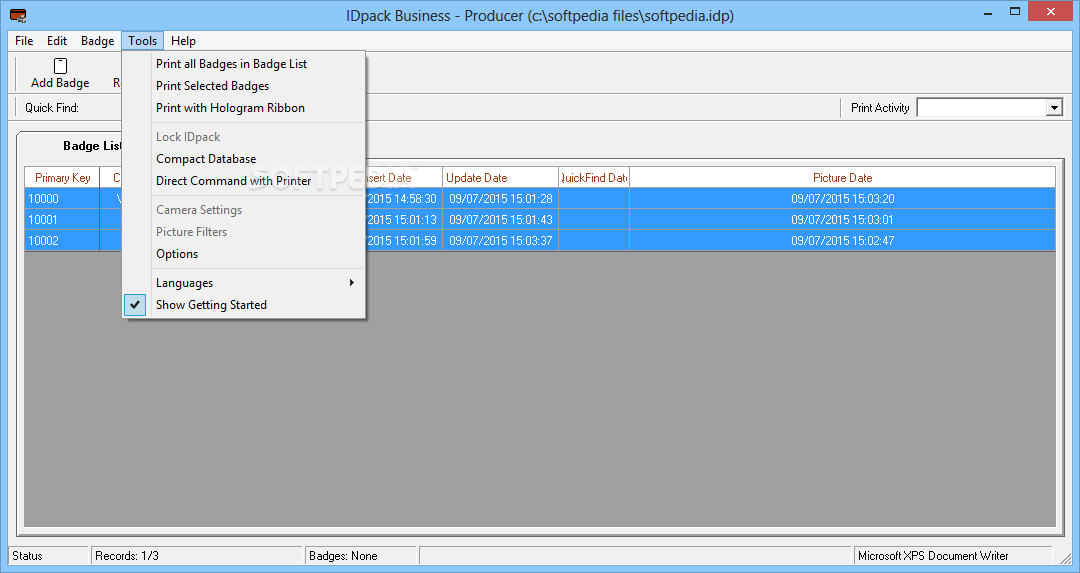Click Microsoft XPS Document Writer status entry
The image size is (1080, 573).
click(953, 556)
